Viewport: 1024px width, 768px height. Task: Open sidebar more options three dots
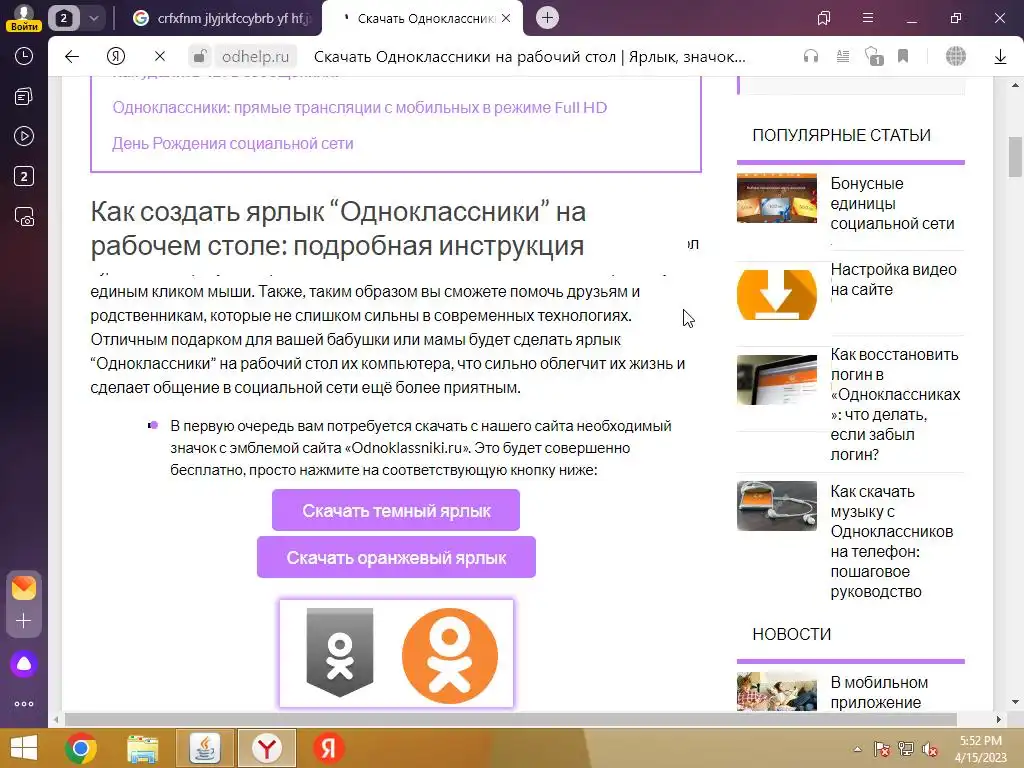click(24, 704)
